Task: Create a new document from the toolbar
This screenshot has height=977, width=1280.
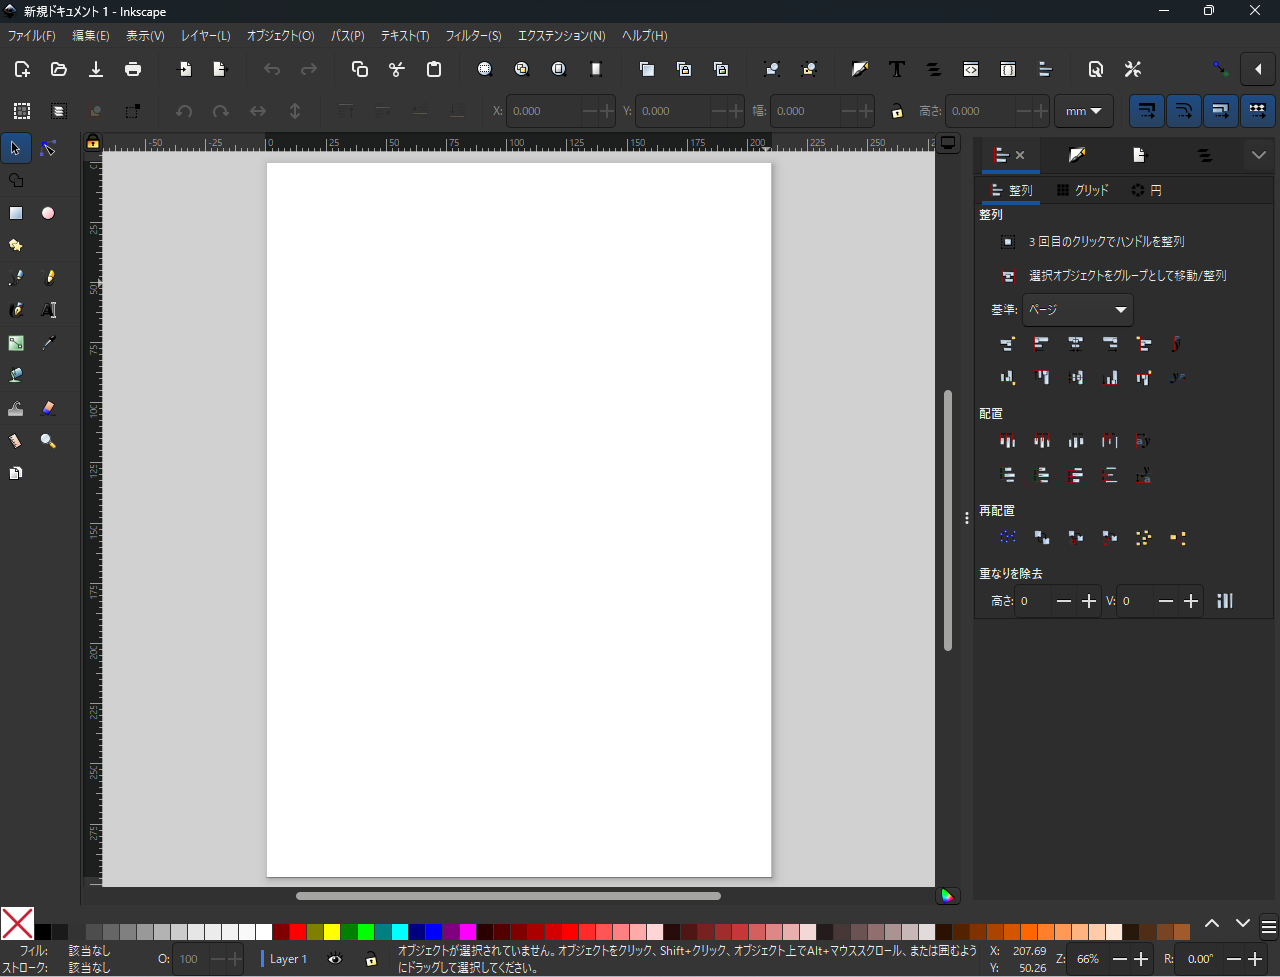Action: (x=22, y=69)
